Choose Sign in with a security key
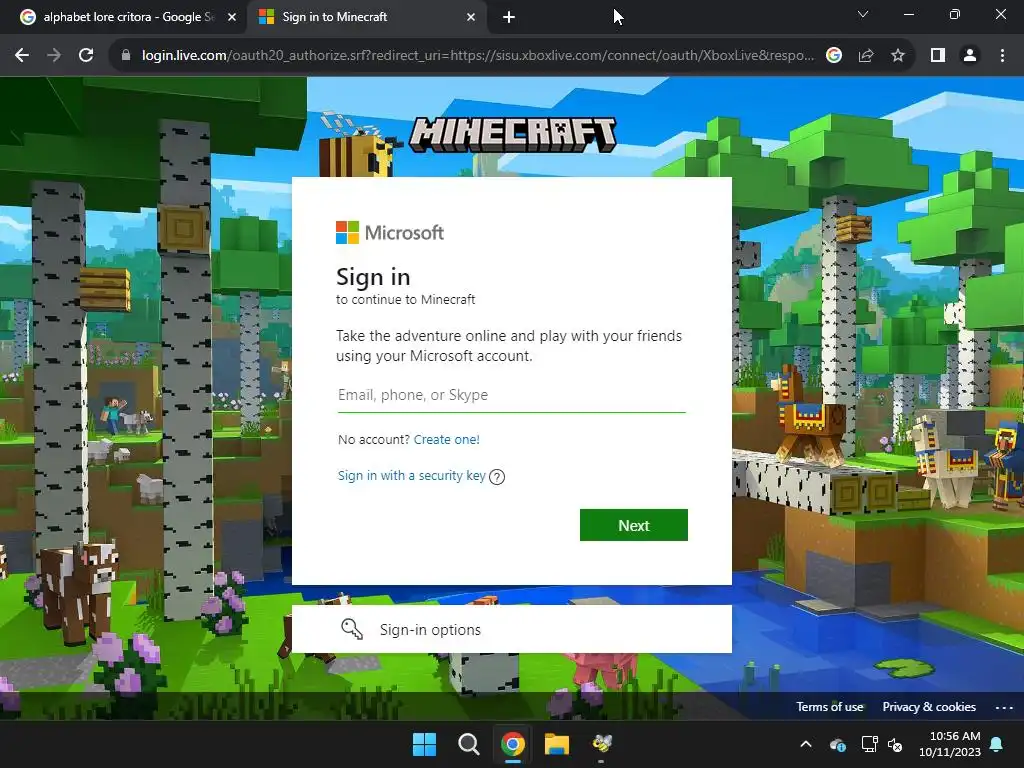The width and height of the screenshot is (1024, 768). coord(411,475)
